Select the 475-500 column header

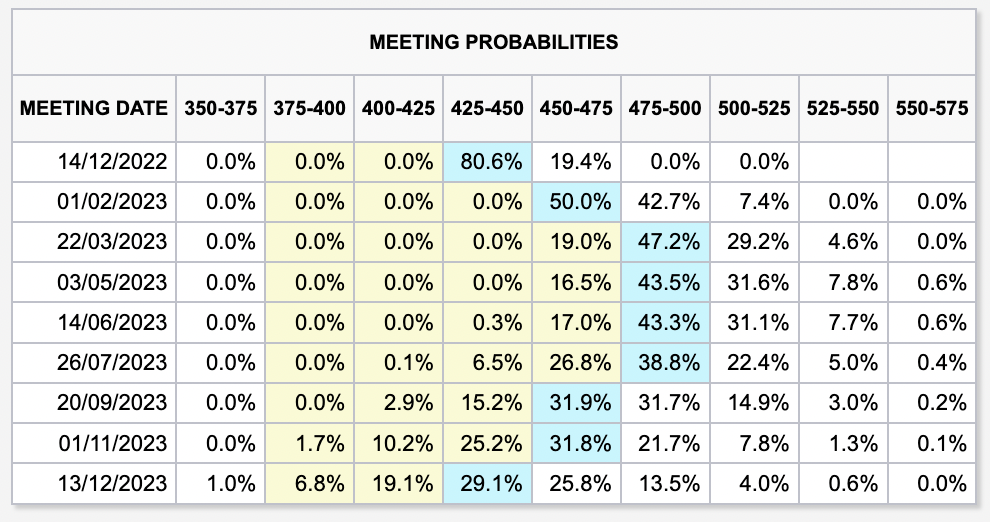[x=664, y=108]
